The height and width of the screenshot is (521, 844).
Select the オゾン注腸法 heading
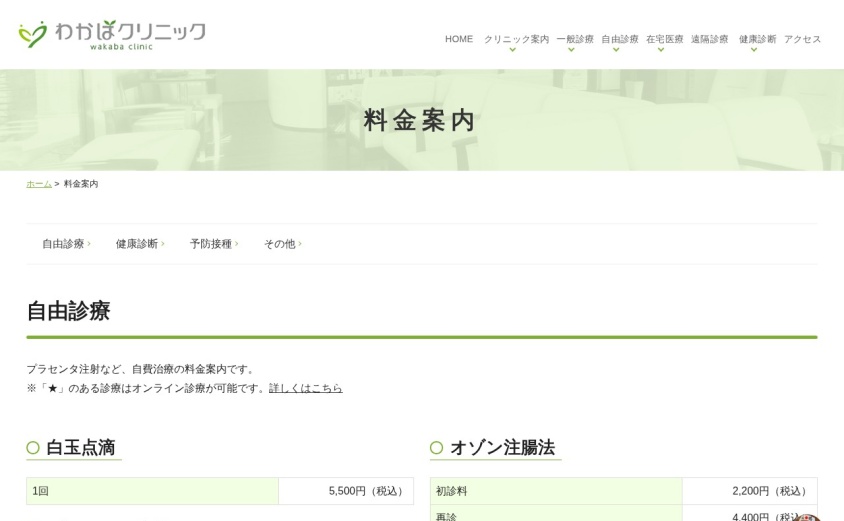502,447
